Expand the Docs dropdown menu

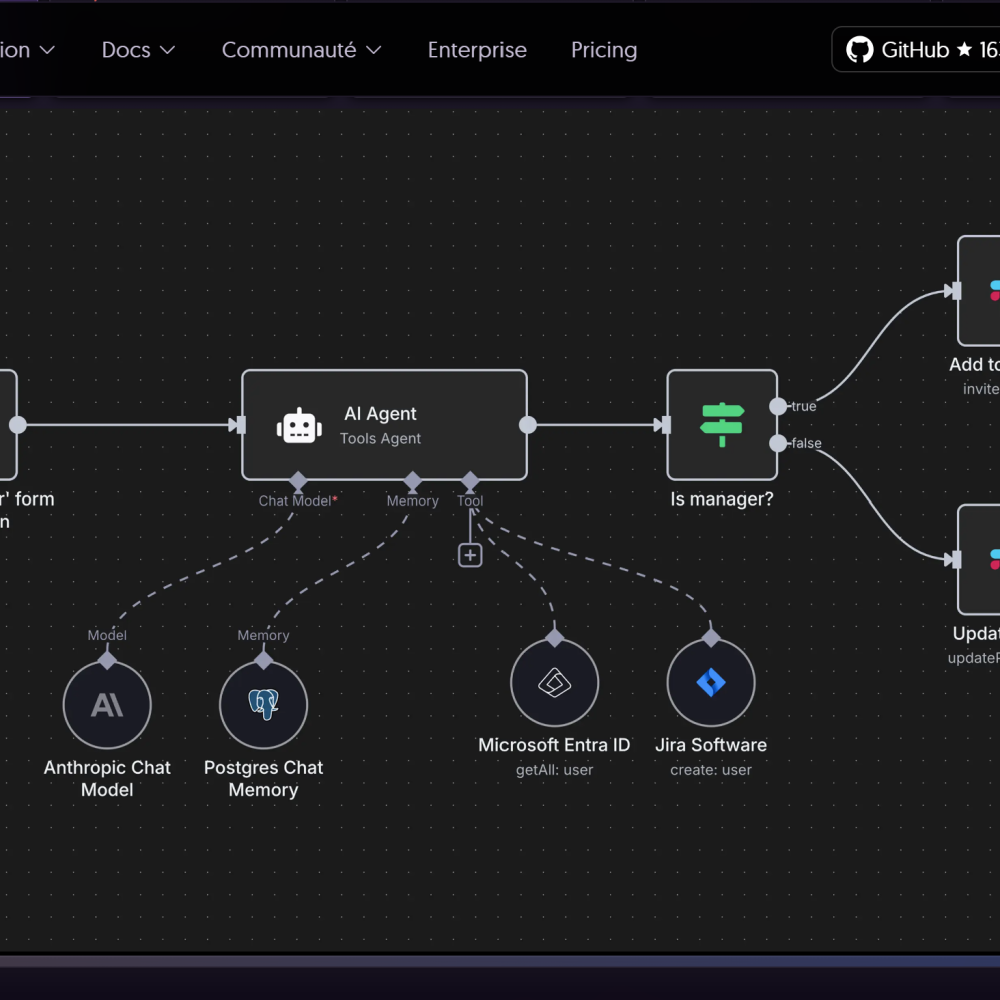pos(138,50)
